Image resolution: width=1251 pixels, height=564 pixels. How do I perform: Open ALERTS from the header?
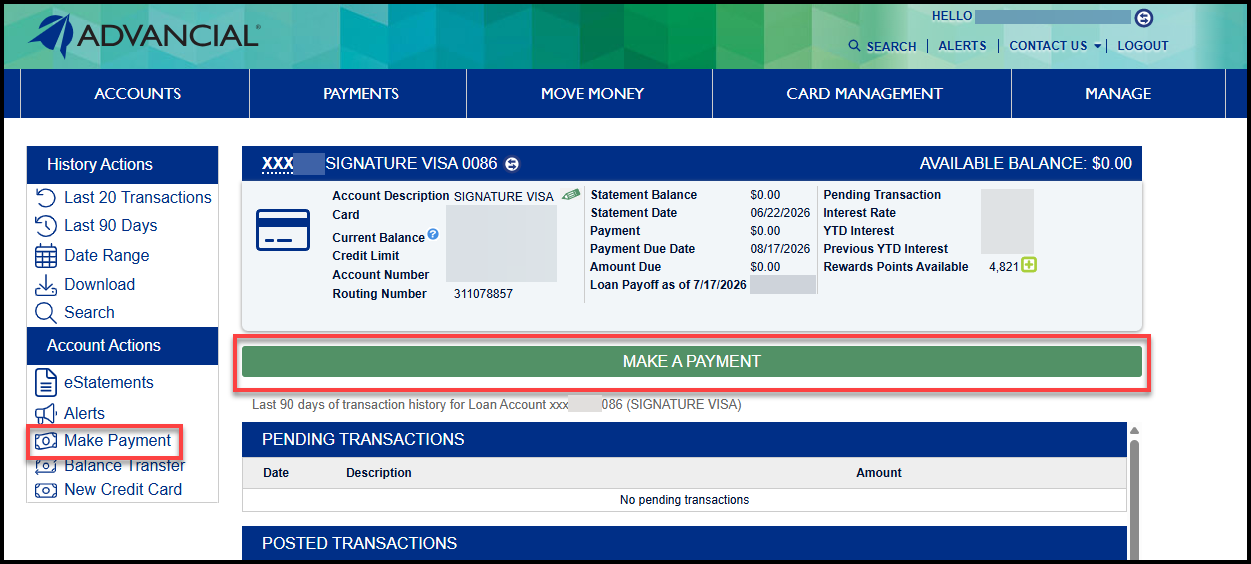pos(962,46)
